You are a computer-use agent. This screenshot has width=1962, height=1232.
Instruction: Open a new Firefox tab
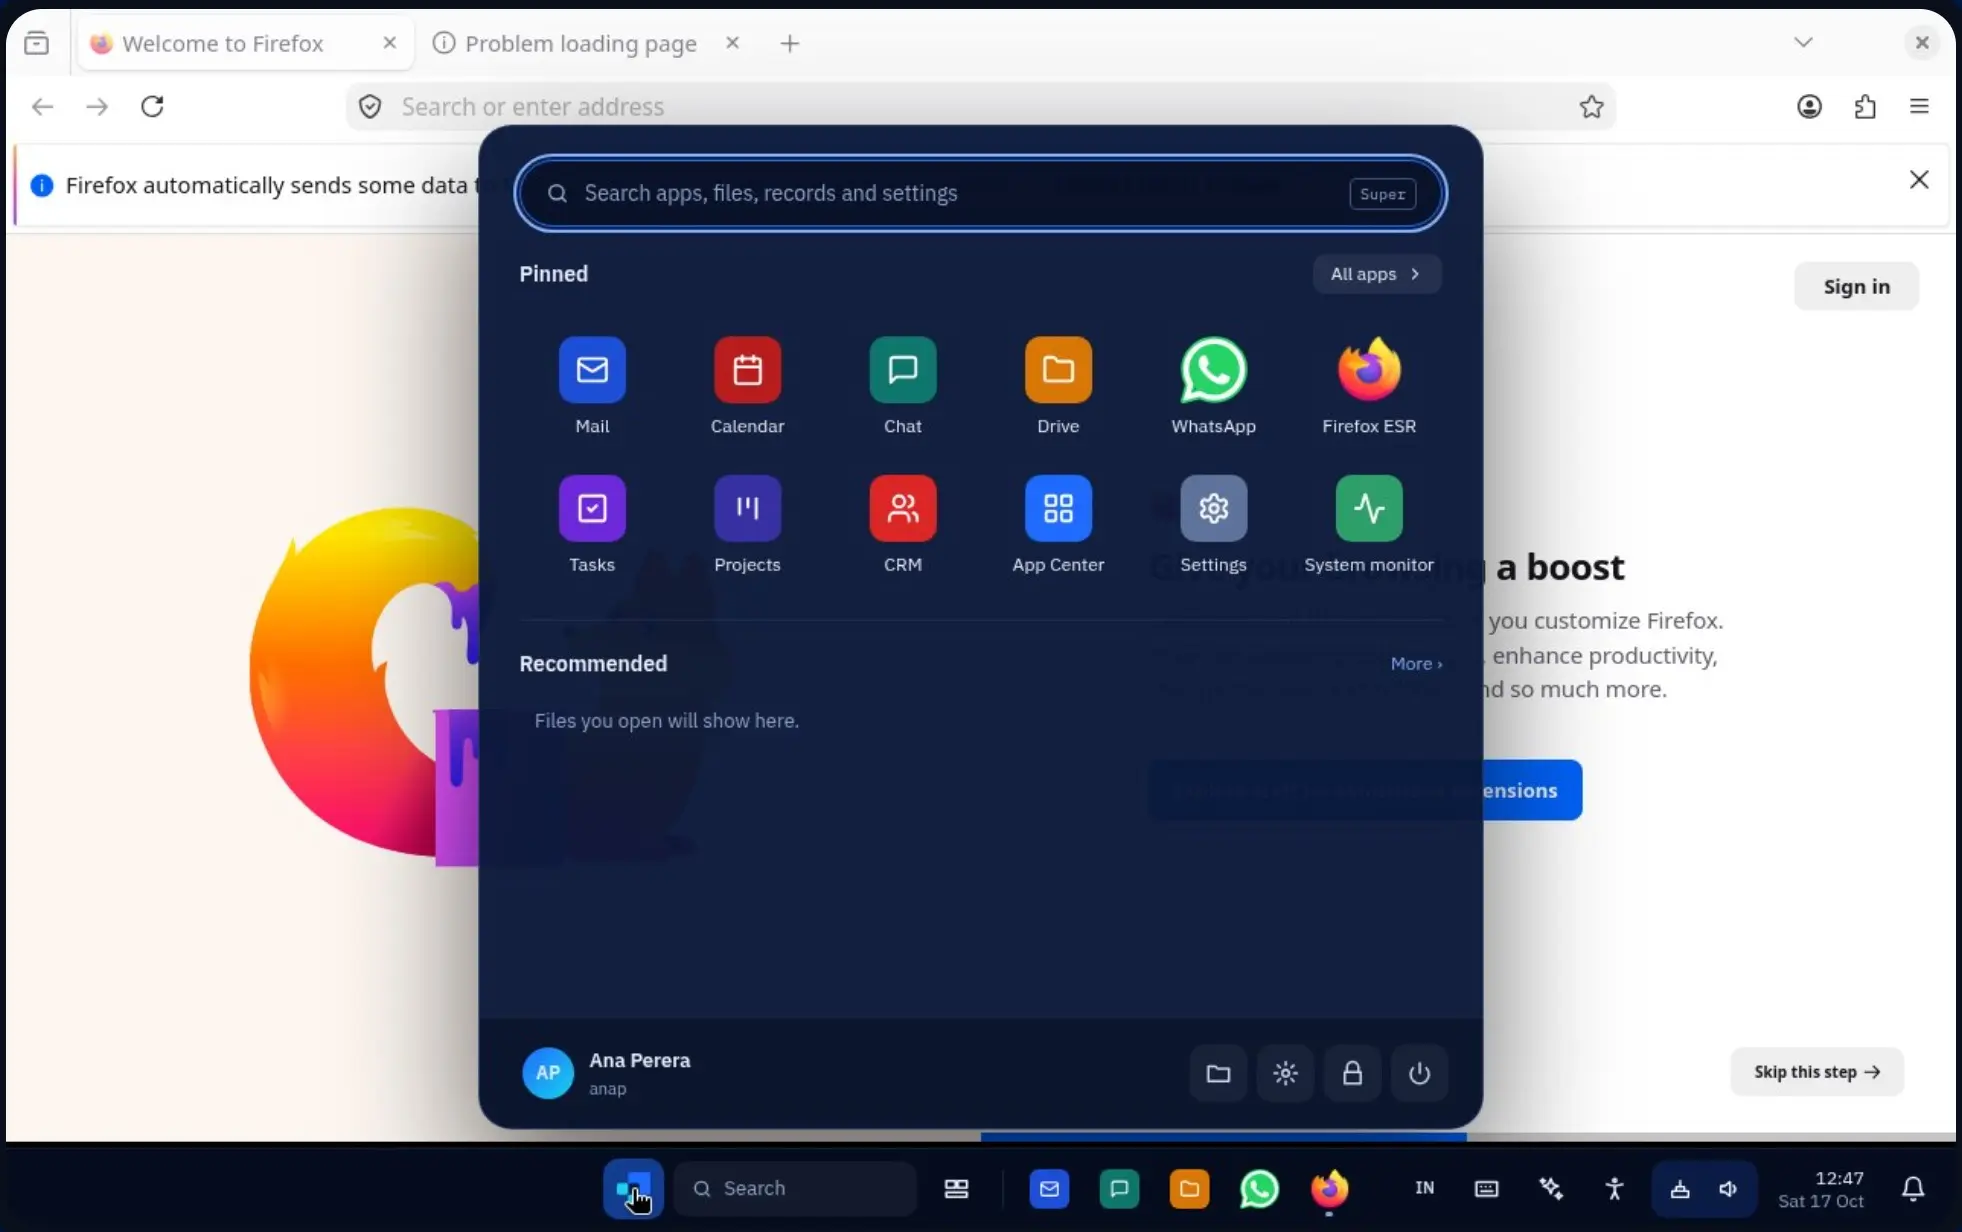pos(790,43)
